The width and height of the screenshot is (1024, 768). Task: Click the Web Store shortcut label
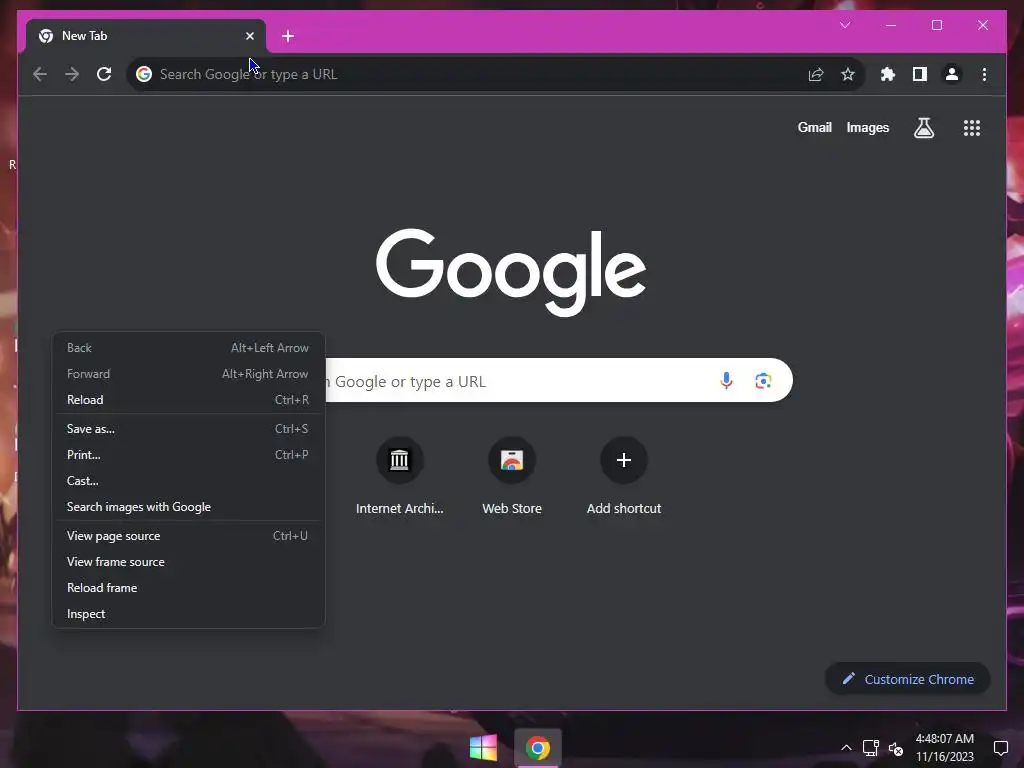[x=511, y=509]
